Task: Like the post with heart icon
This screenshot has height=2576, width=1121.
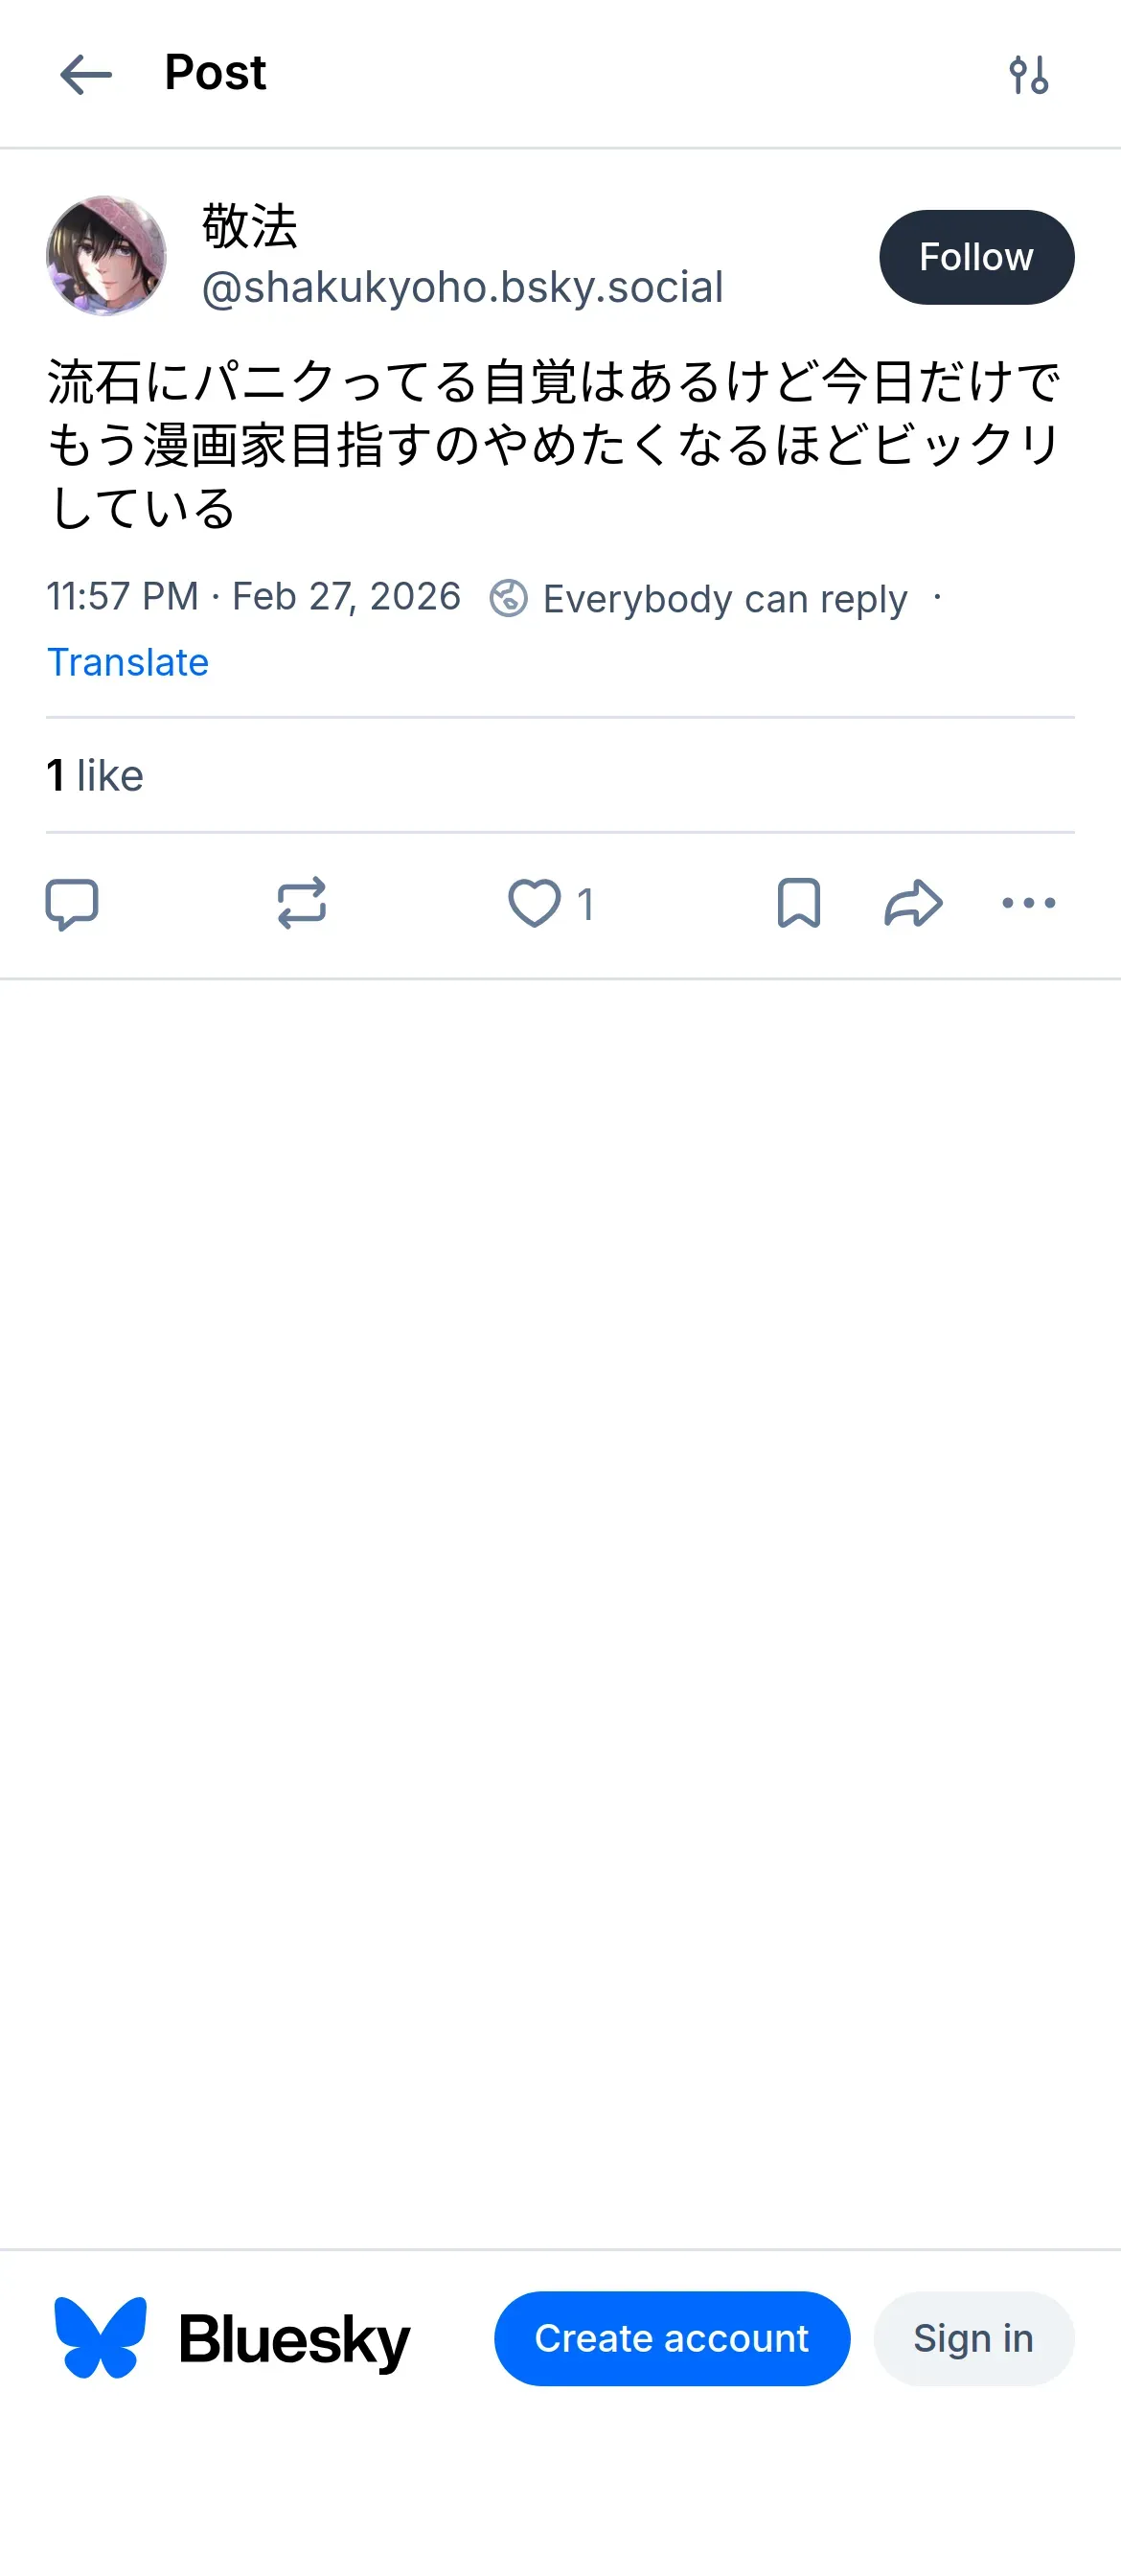Action: pyautogui.click(x=535, y=904)
